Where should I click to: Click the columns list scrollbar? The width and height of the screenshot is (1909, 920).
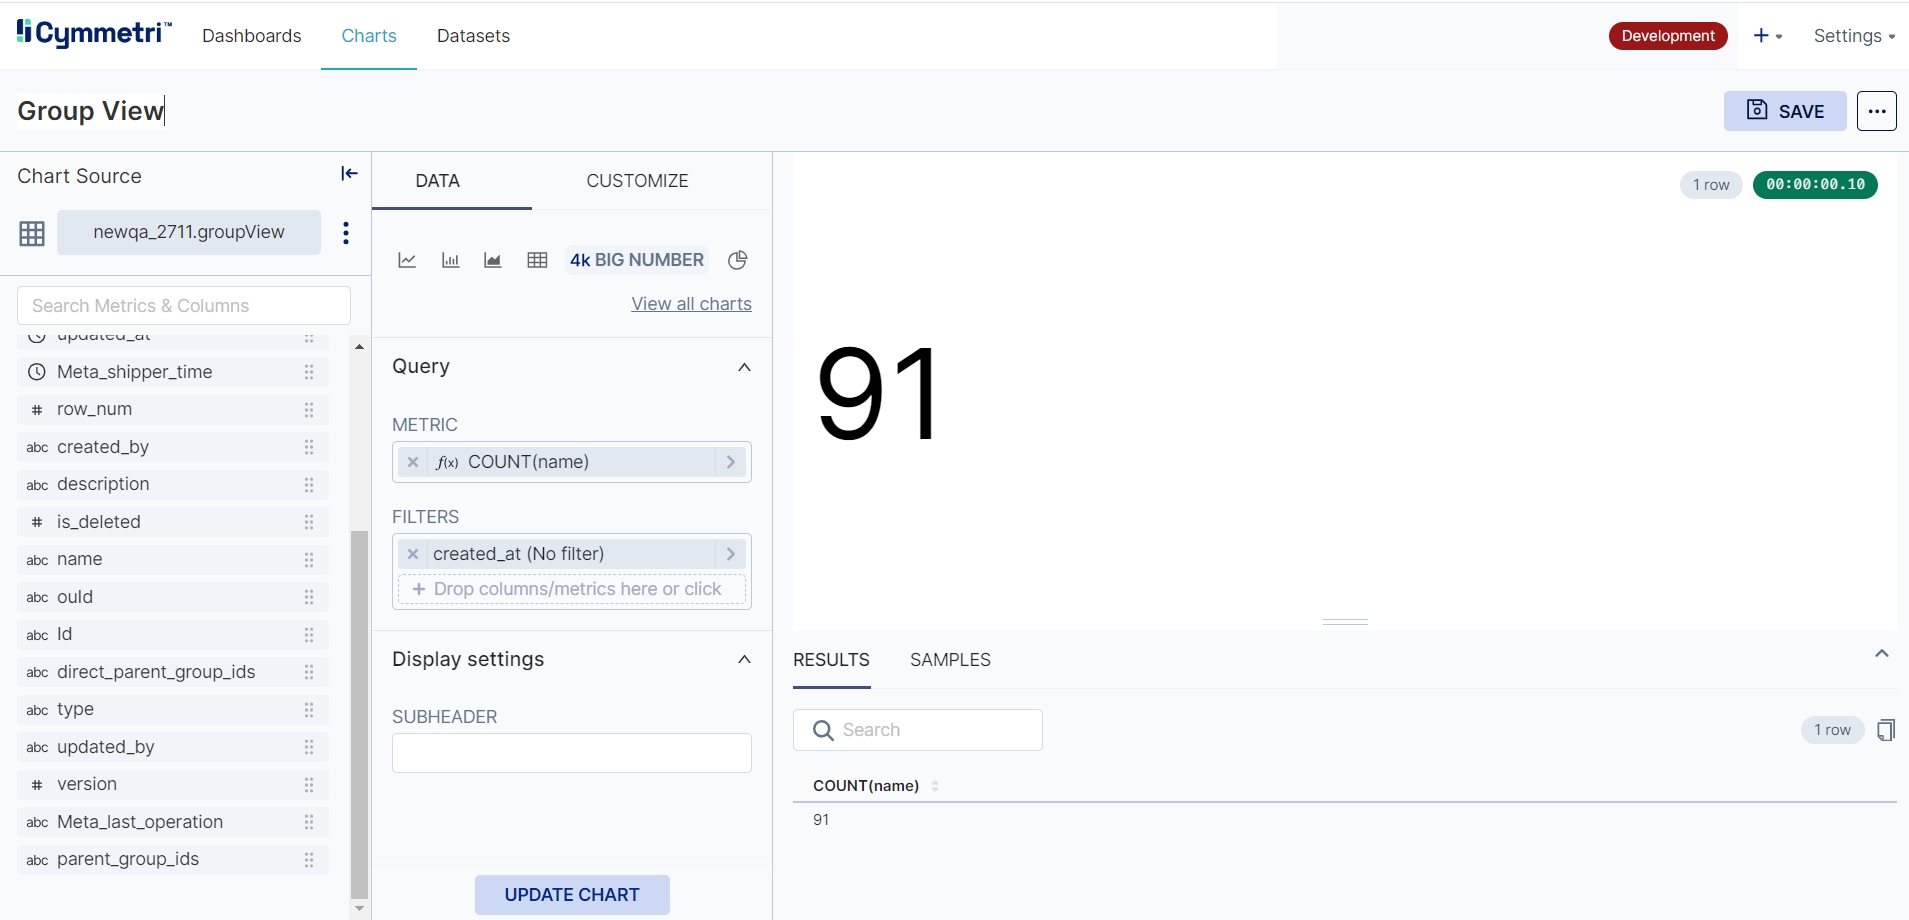(360, 714)
